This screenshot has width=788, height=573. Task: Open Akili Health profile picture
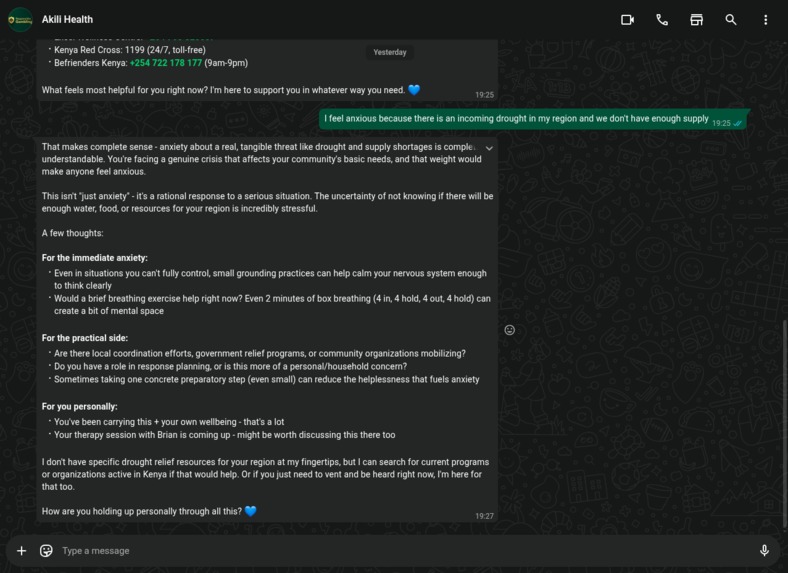click(x=20, y=20)
